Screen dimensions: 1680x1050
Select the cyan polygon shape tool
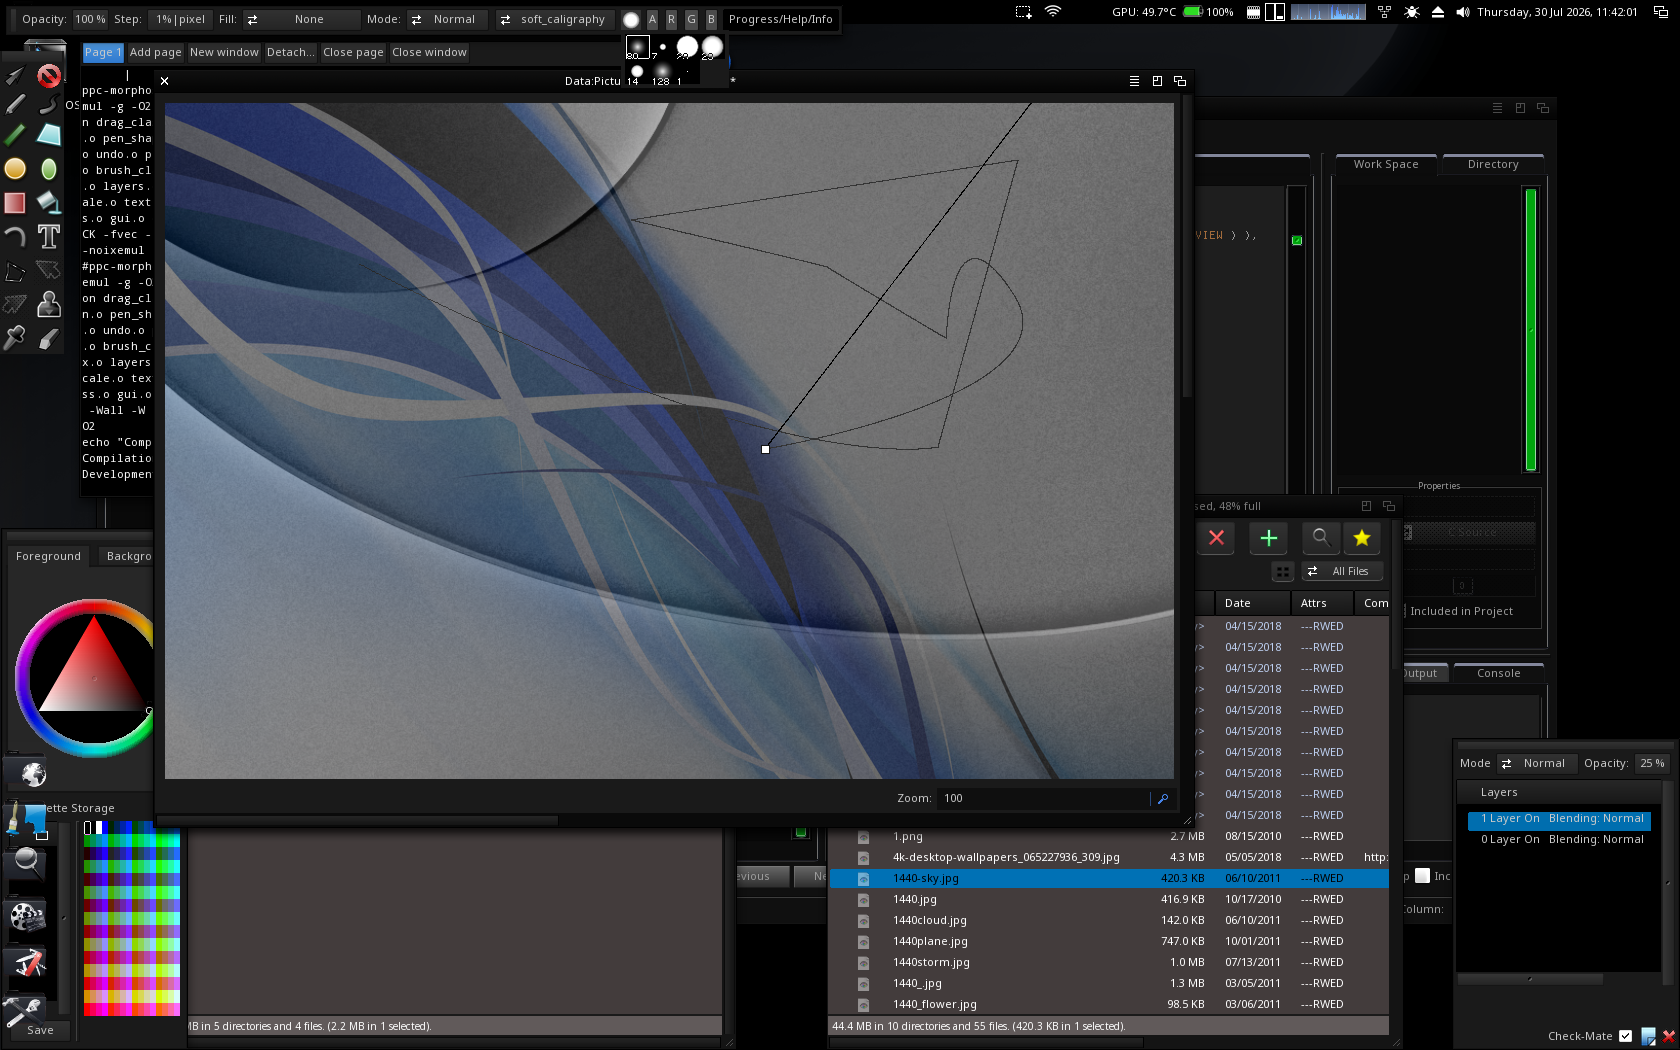(49, 135)
